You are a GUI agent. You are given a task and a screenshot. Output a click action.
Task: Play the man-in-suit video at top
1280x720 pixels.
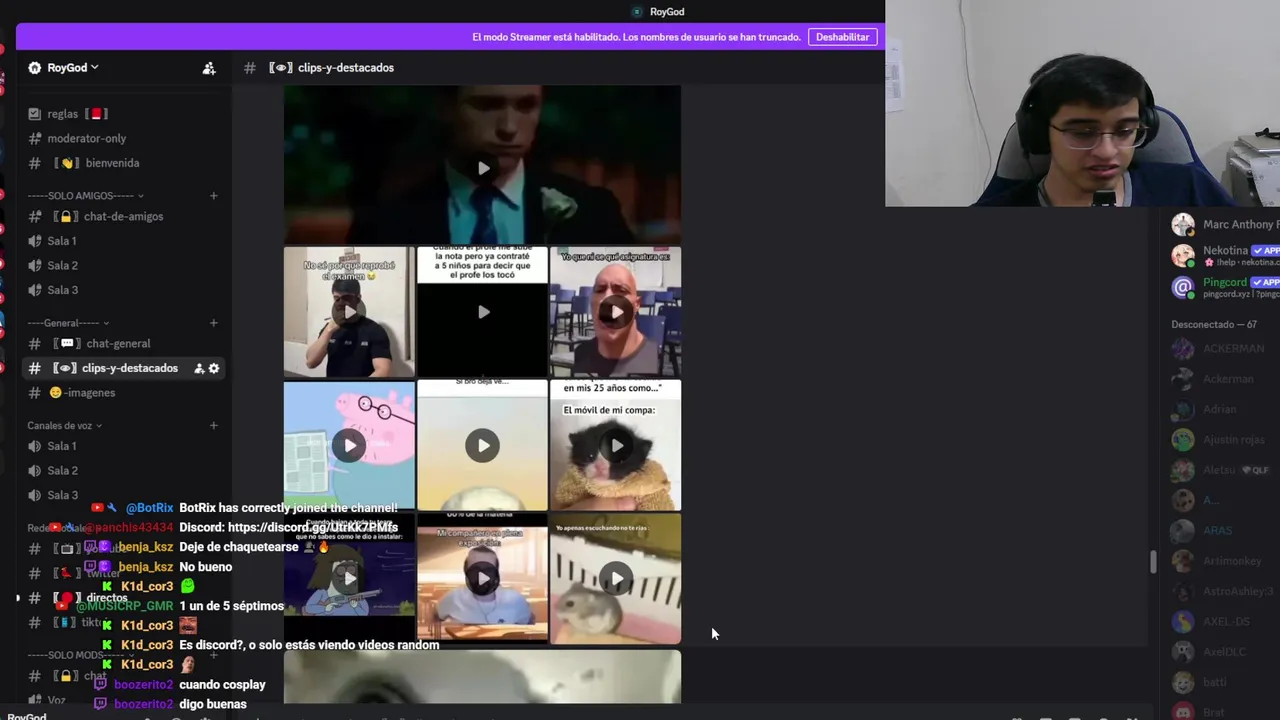coord(483,168)
